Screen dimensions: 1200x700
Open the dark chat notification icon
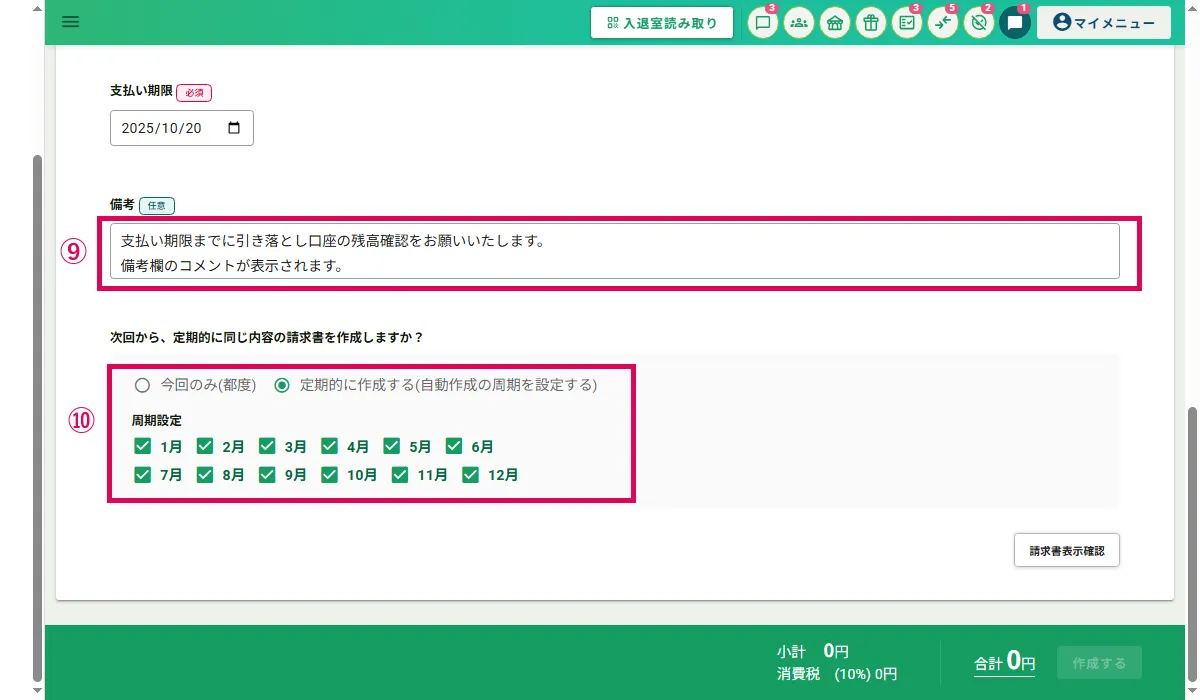tap(1014, 23)
